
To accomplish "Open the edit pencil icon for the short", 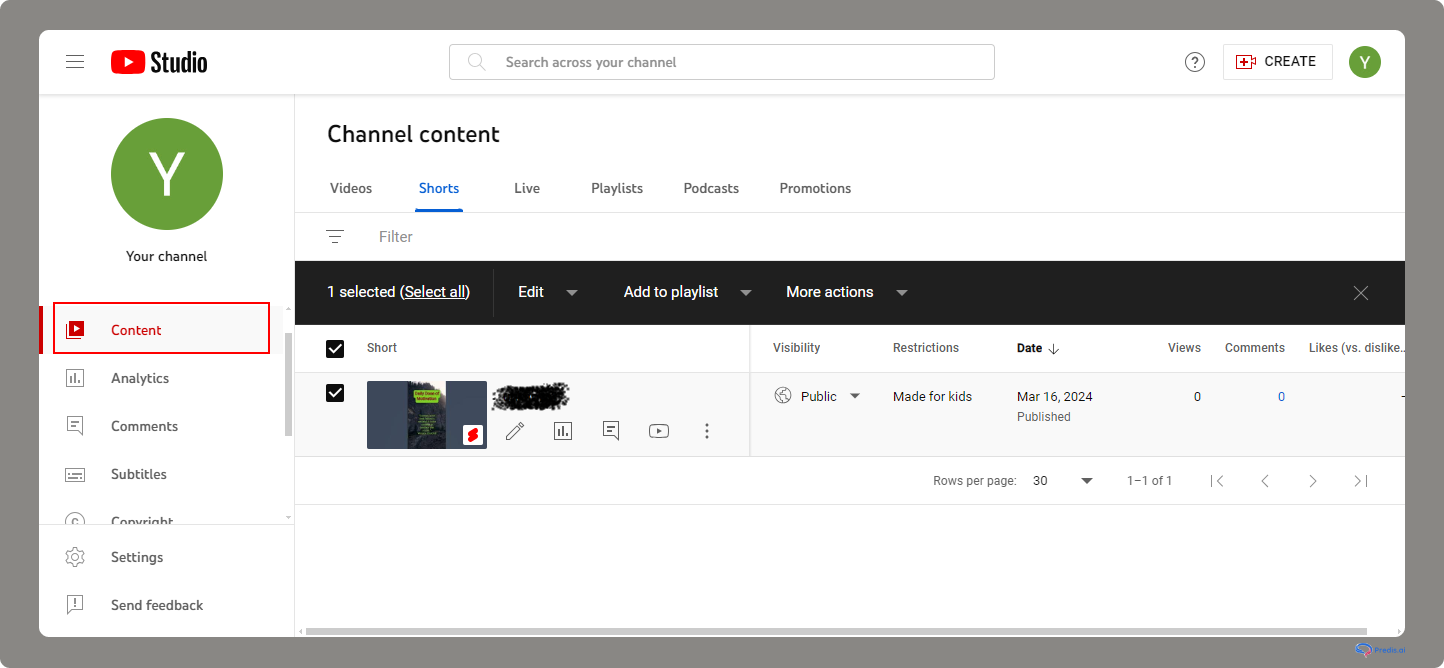I will click(x=515, y=430).
